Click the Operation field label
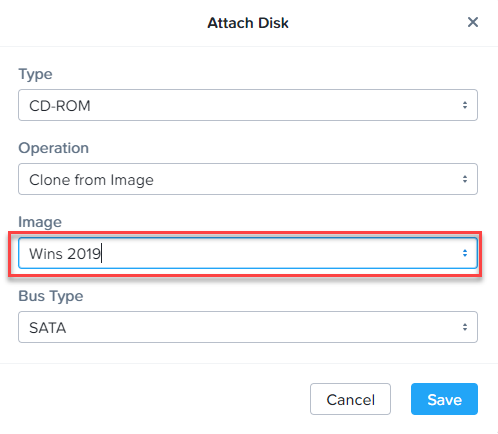 [x=53, y=148]
